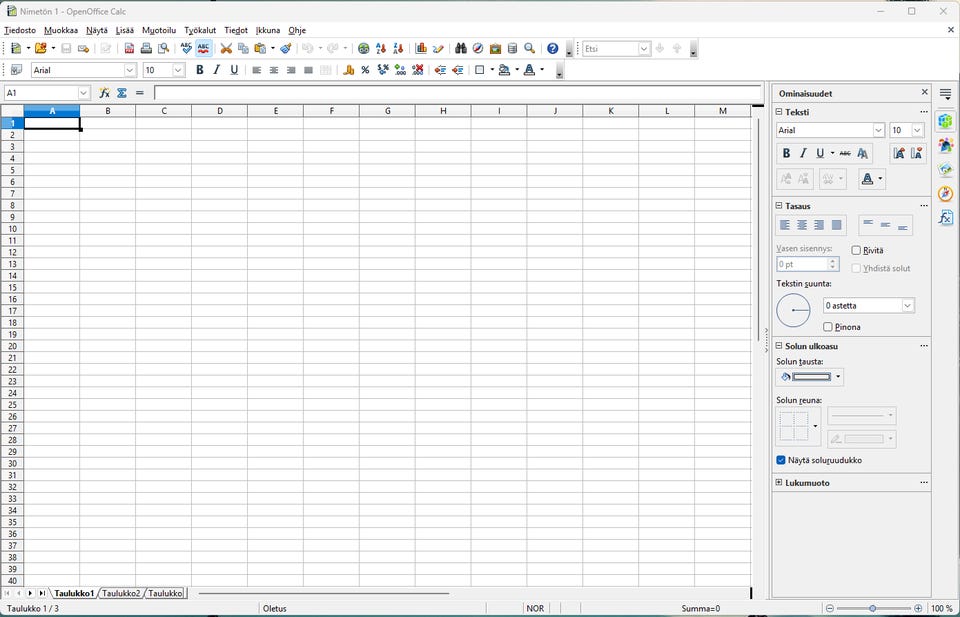Close the Ominaisuudet sidebar panel
This screenshot has height=617, width=960.
pos(924,92)
